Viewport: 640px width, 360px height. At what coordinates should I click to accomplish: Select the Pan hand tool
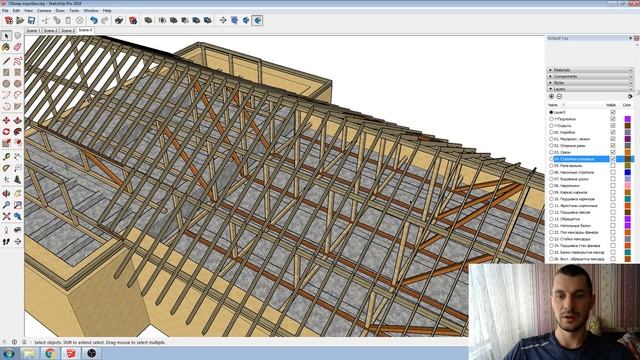[18, 193]
